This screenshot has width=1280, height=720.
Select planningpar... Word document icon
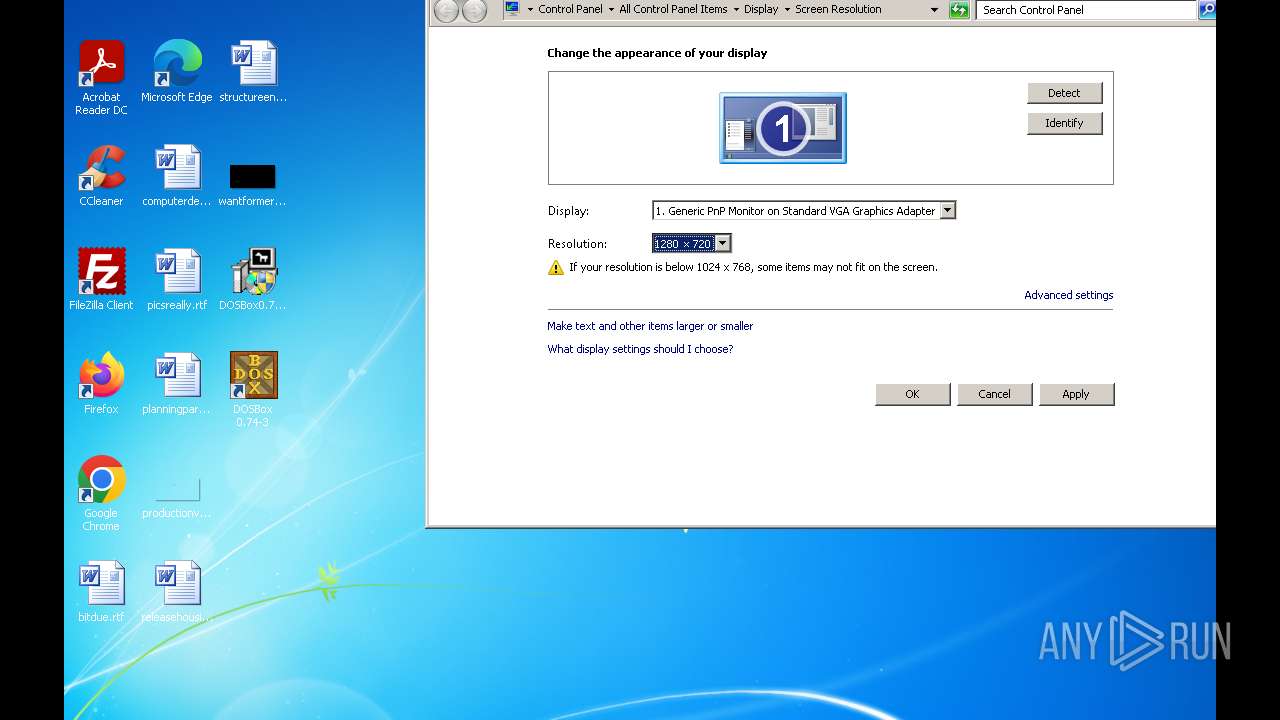177,384
